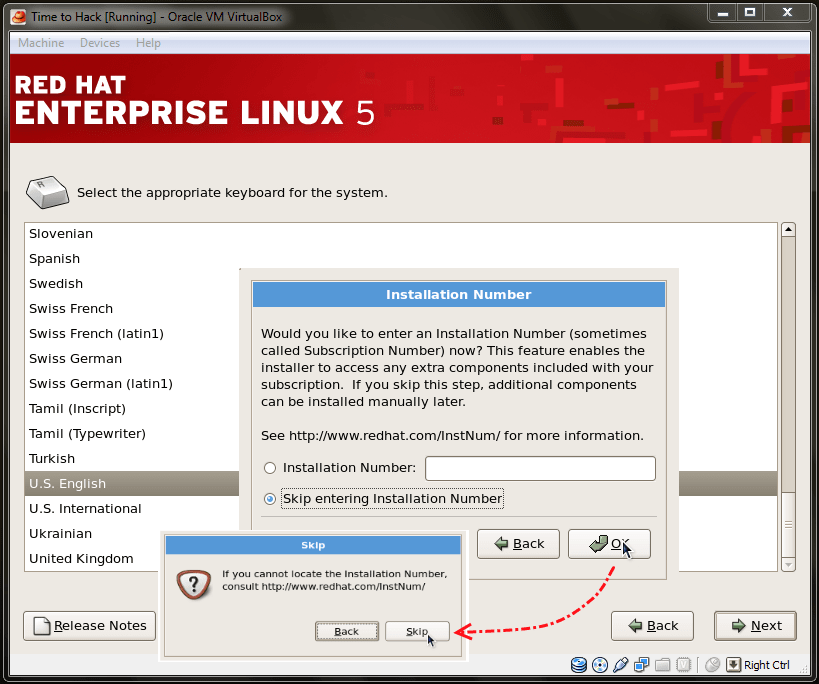
Task: Click Back button in the Skip dialog
Action: [347, 631]
